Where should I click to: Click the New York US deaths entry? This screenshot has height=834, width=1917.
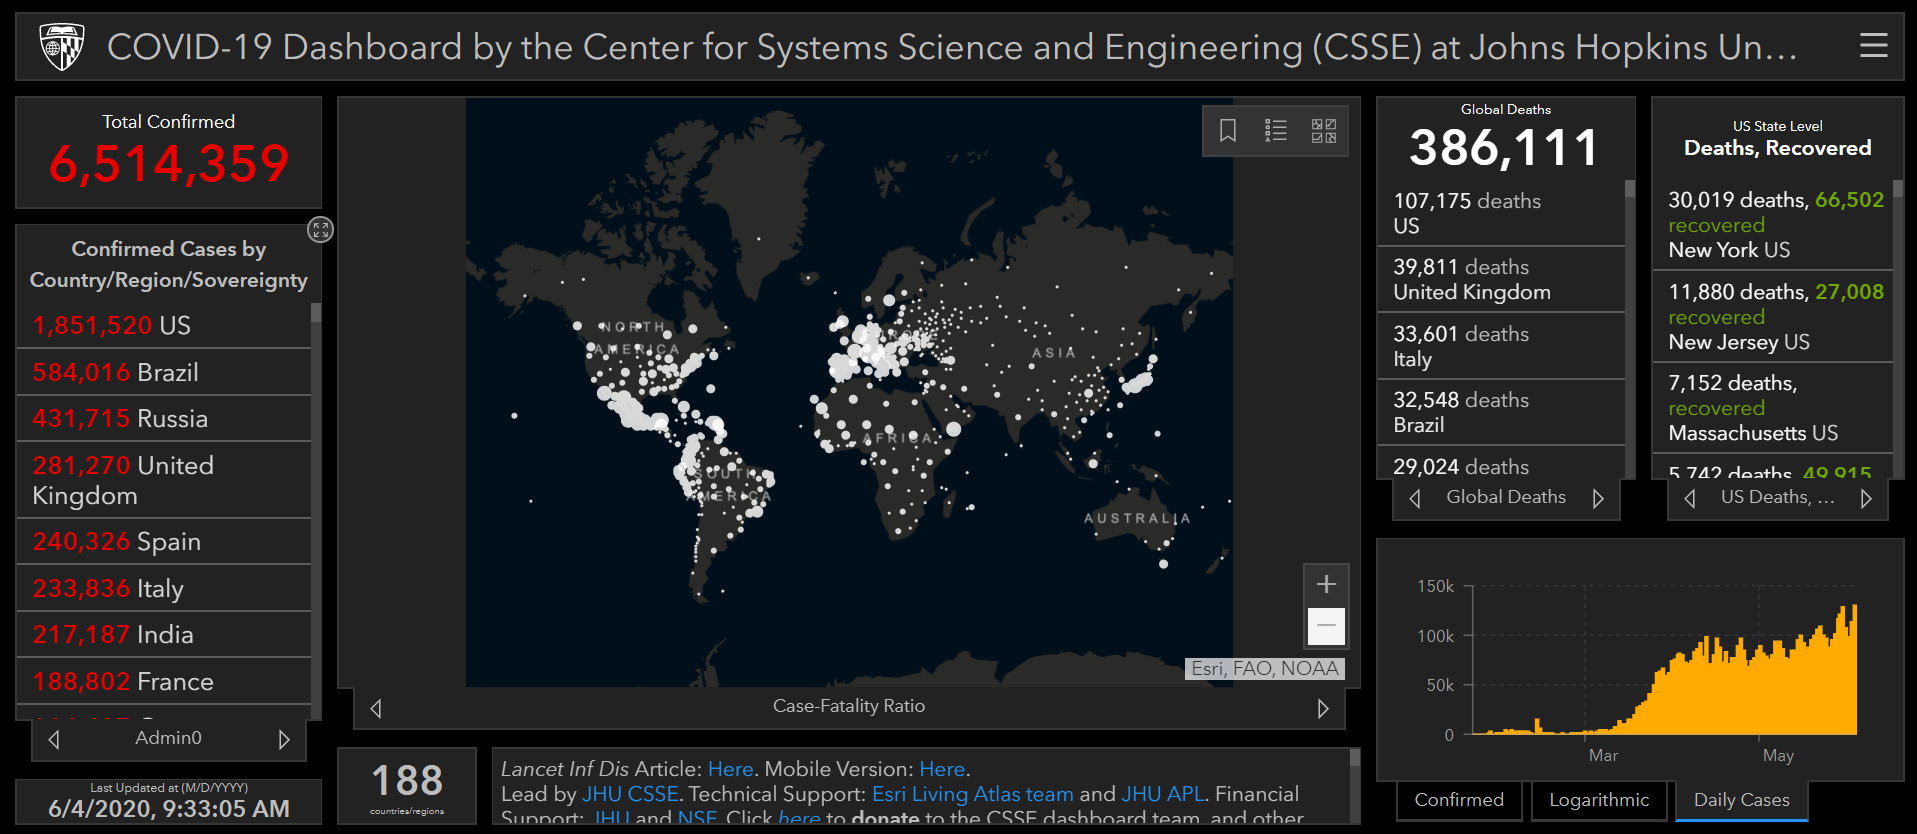1772,225
